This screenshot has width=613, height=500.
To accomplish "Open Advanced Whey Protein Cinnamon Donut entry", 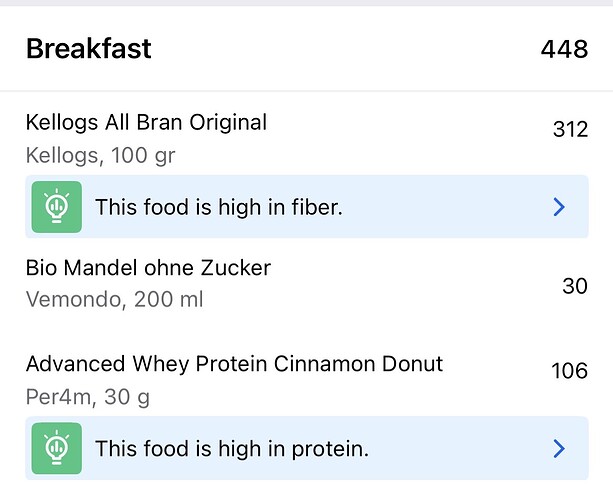I will [234, 364].
